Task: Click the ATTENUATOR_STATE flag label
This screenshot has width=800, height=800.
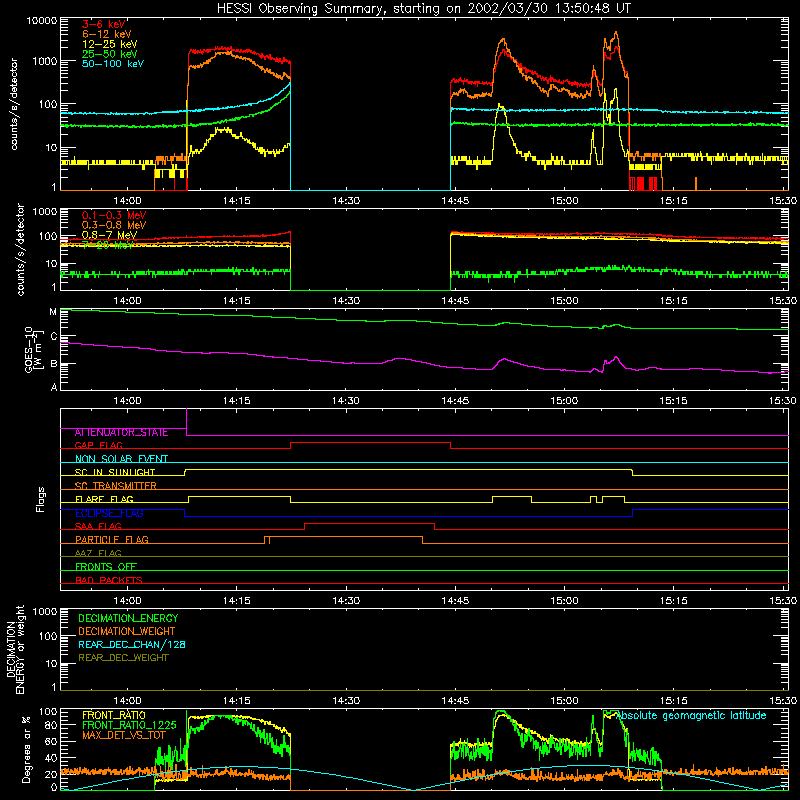Action: tap(121, 432)
